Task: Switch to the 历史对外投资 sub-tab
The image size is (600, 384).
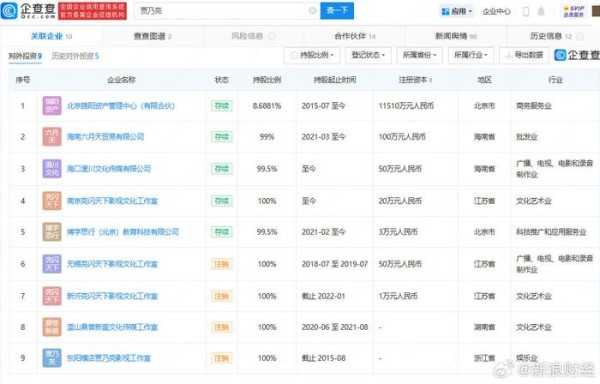Action: (75, 56)
